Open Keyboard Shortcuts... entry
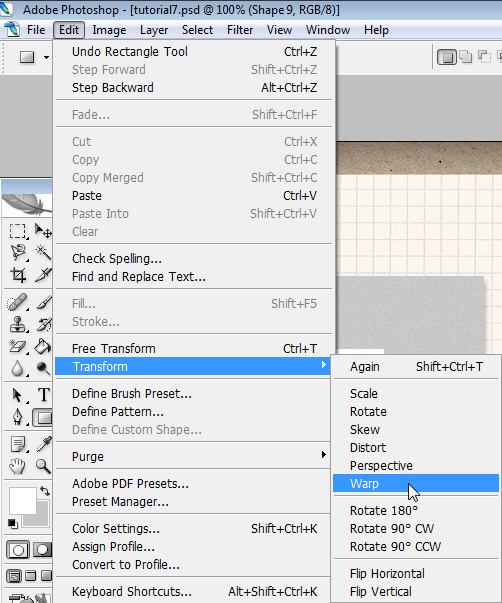Screen dimensions: 502x603 [192, 591]
